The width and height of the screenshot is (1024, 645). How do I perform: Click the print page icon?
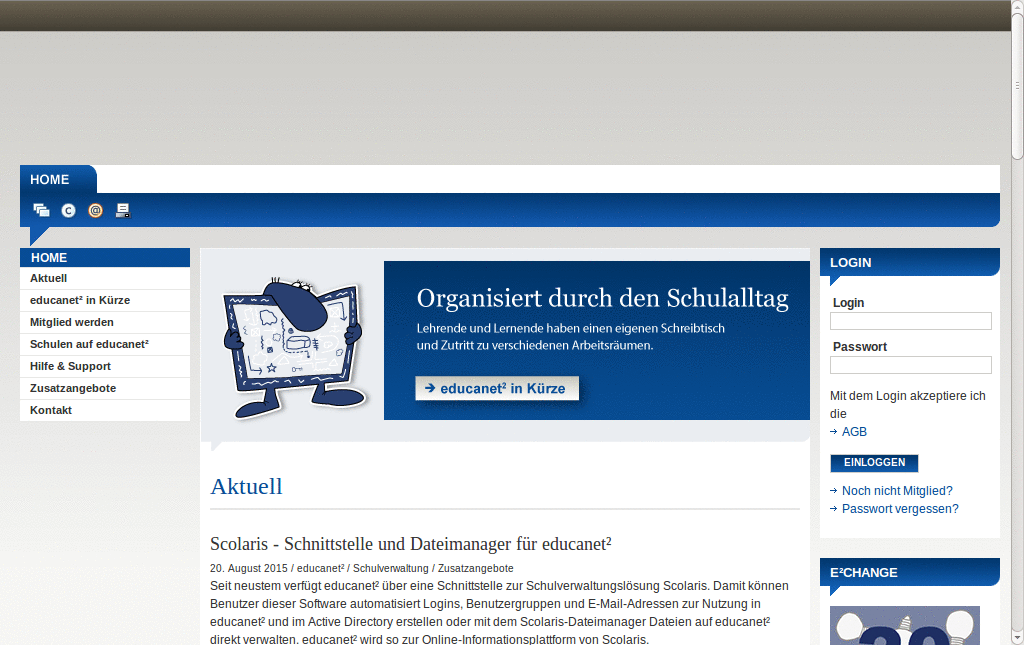pos(123,210)
